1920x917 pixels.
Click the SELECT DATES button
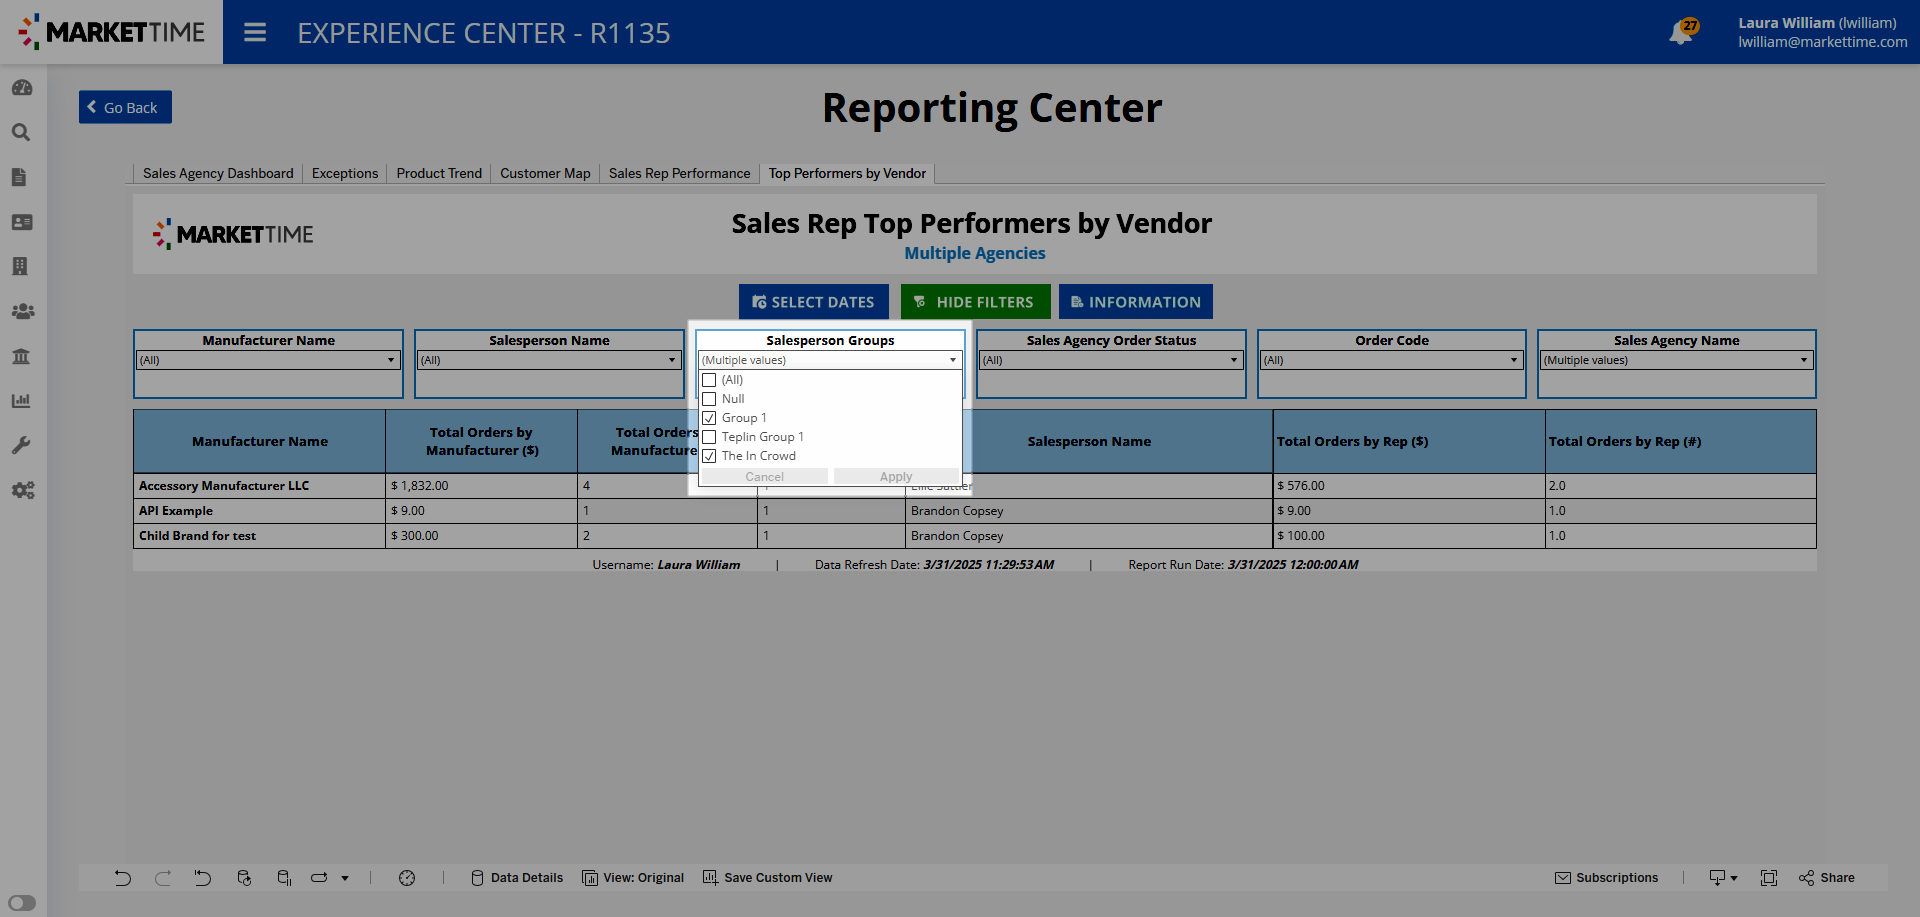tap(814, 302)
